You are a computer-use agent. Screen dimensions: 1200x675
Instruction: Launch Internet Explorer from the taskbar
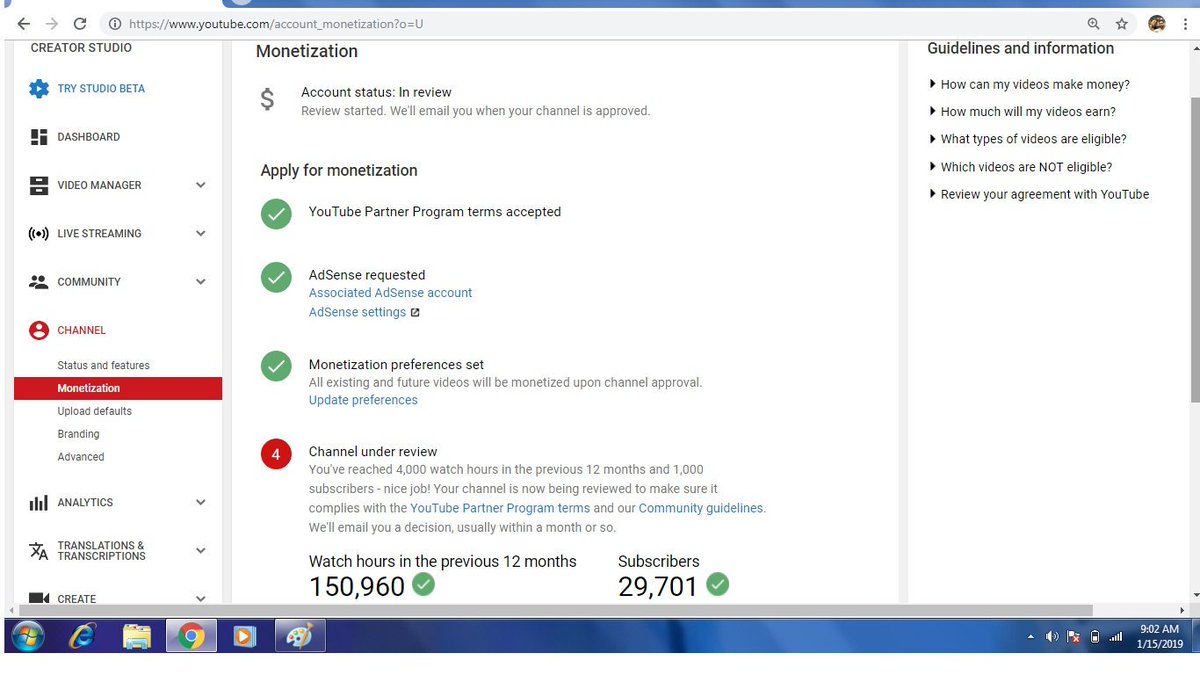click(83, 636)
